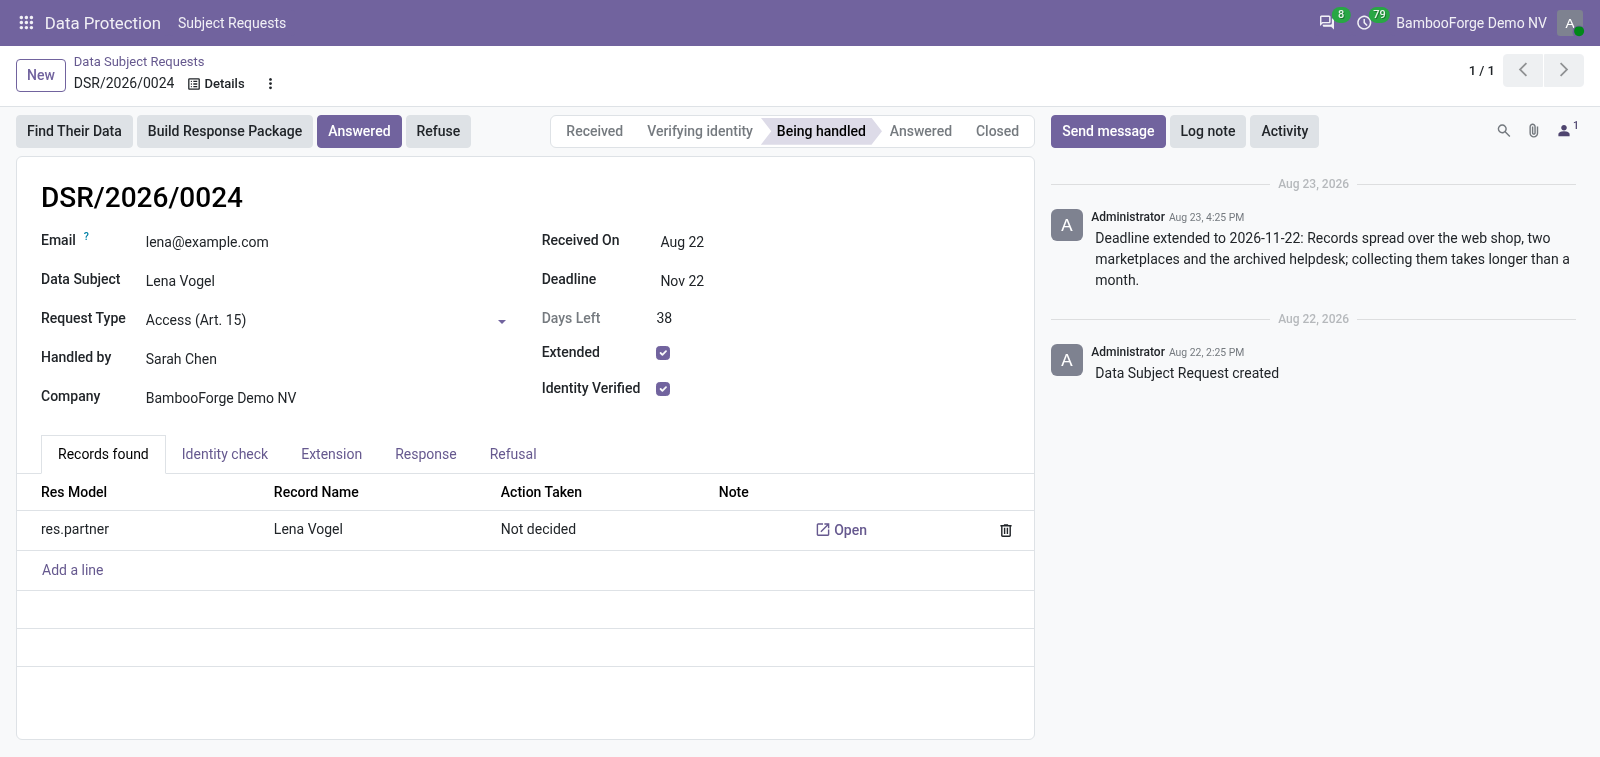Open the Refusal tab

coord(513,454)
